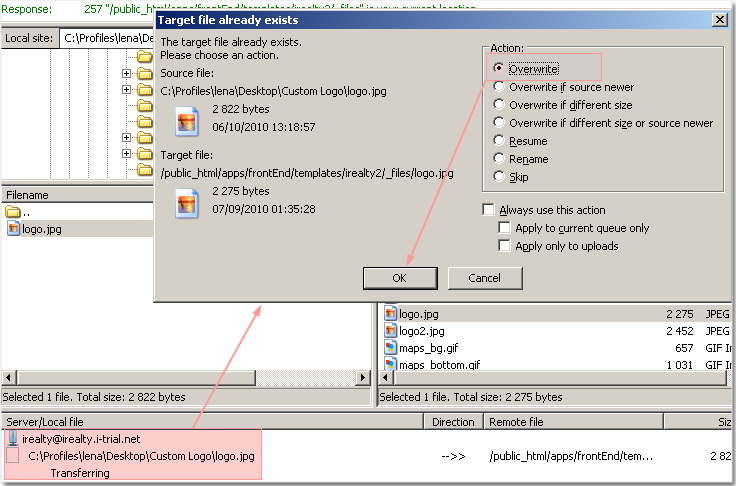
Task: Select logo.jpg filename in local list
Action: pyautogui.click(x=42, y=229)
